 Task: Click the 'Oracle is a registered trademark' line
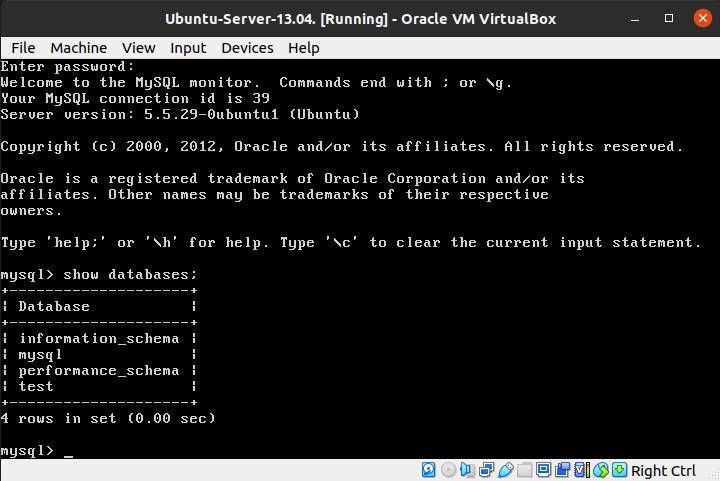coord(292,179)
